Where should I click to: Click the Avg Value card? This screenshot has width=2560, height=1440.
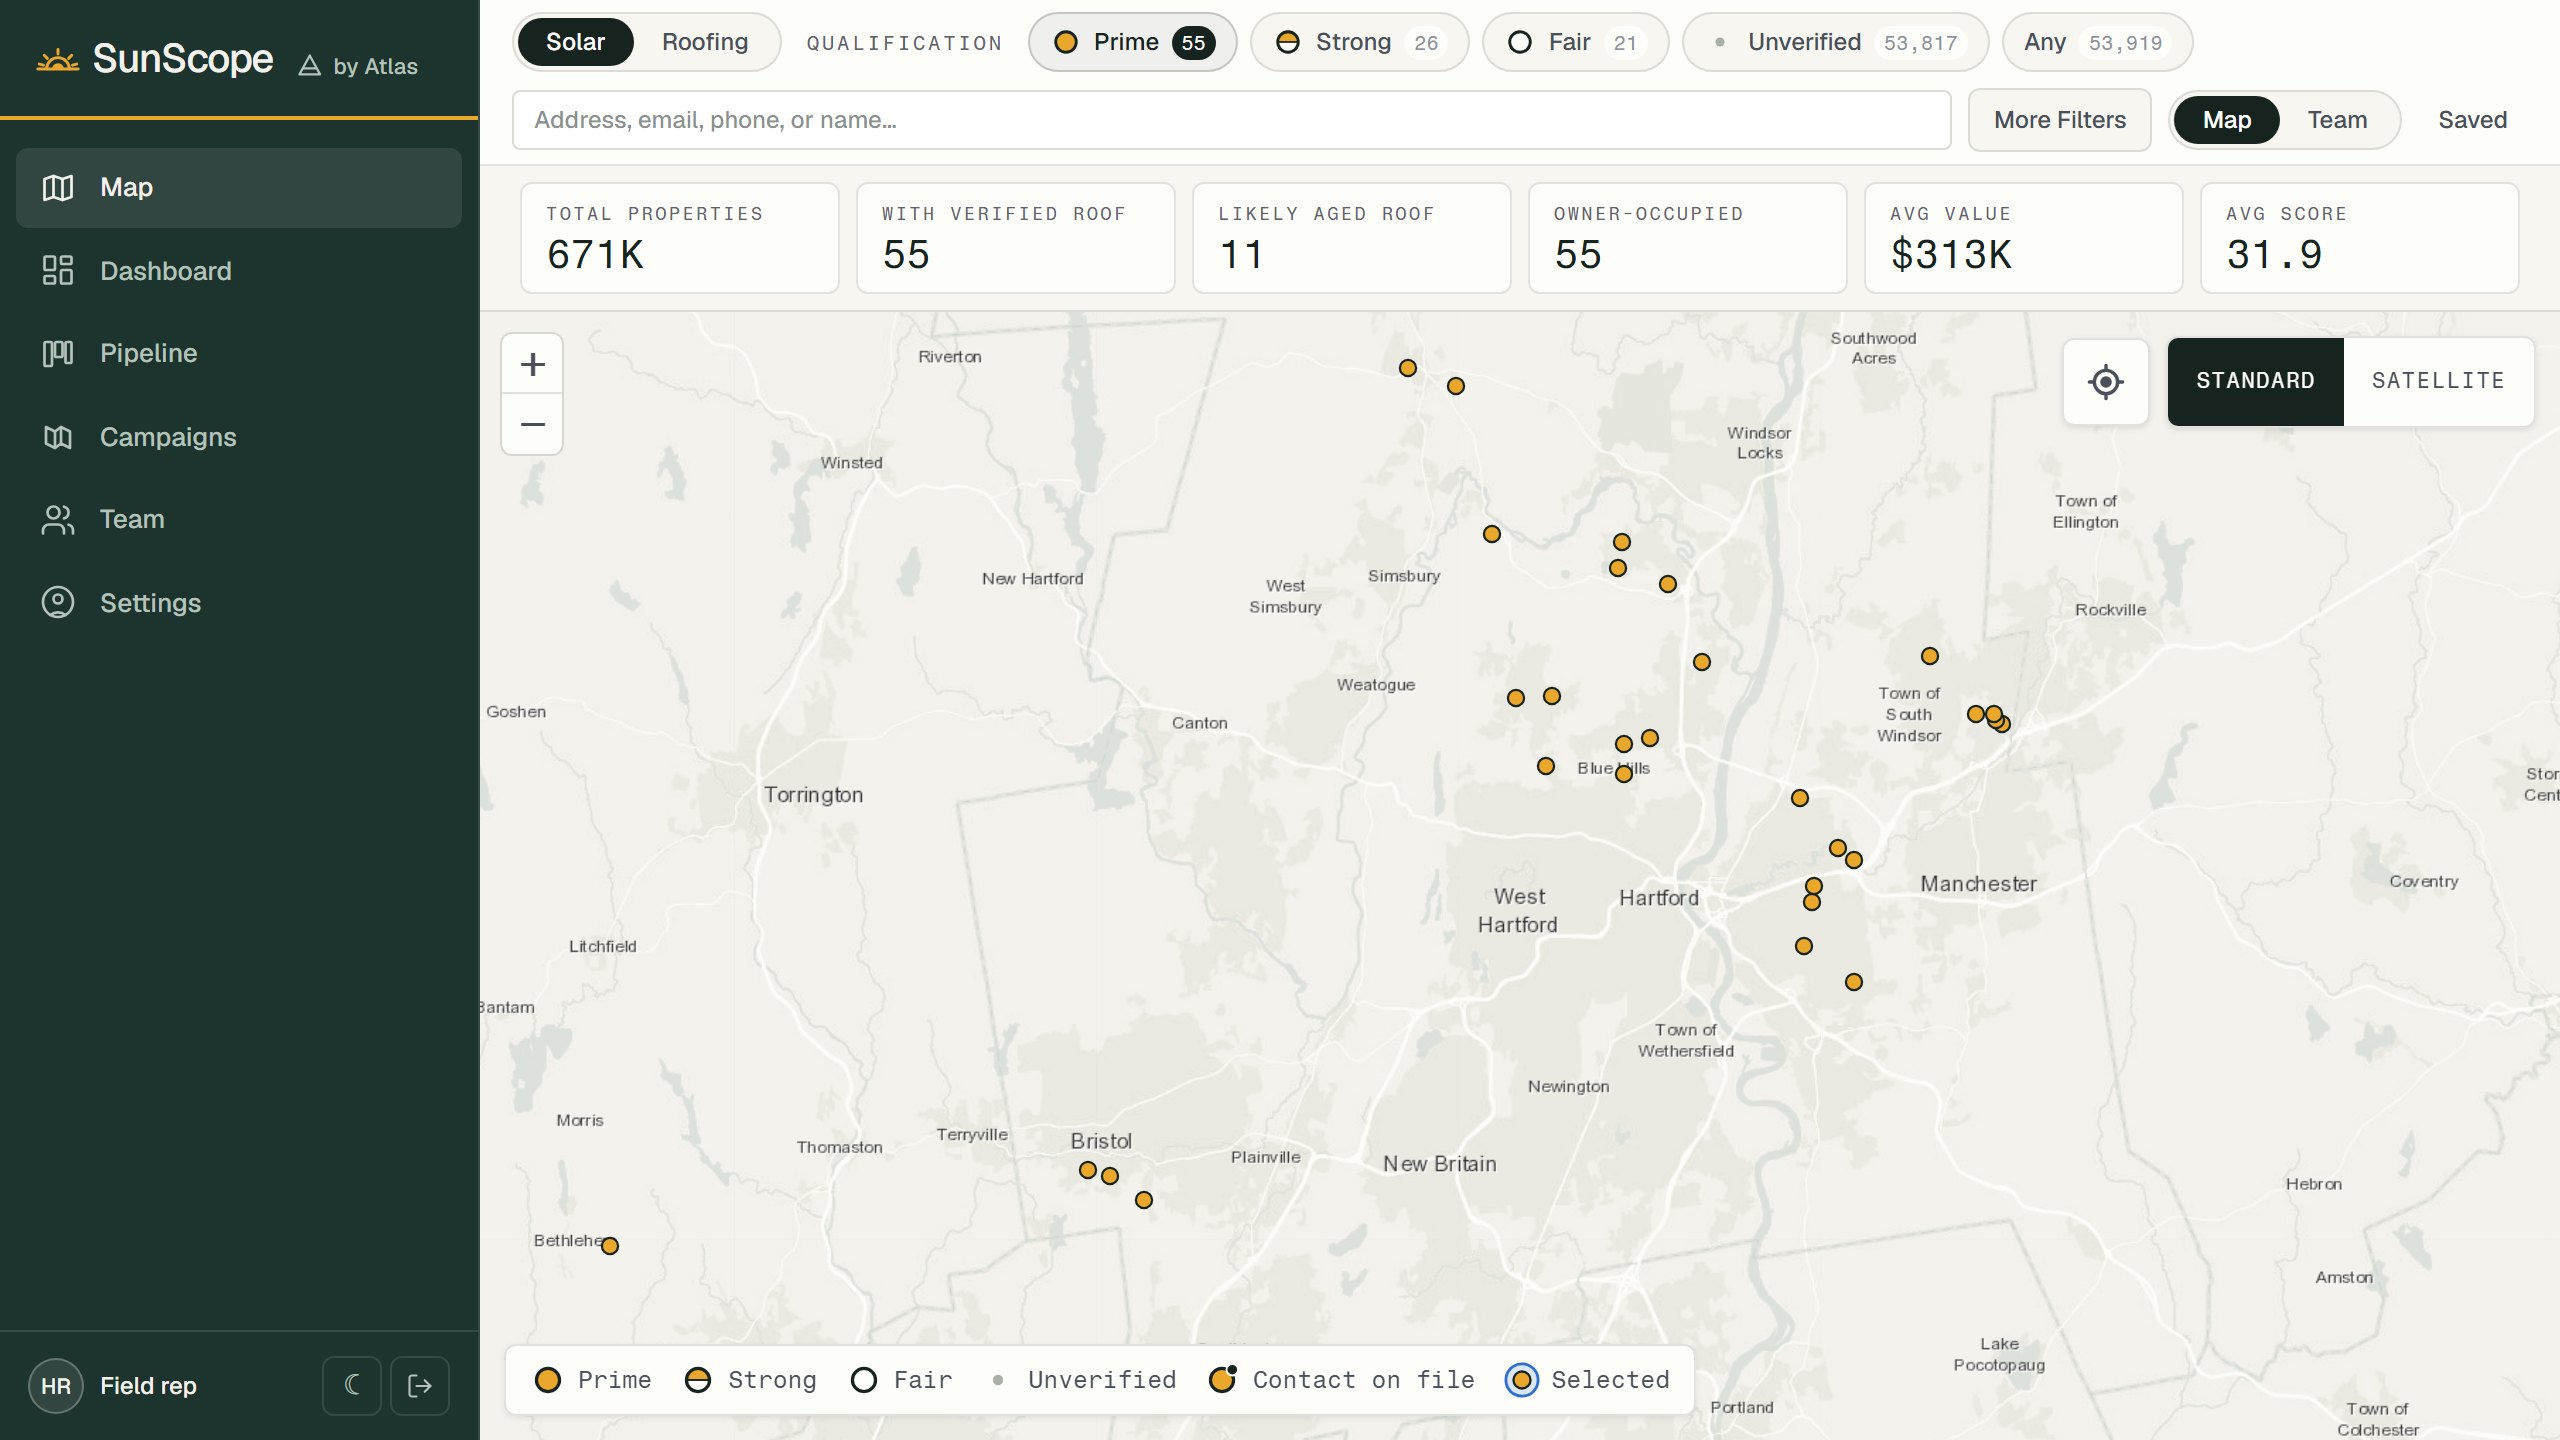(2024, 238)
